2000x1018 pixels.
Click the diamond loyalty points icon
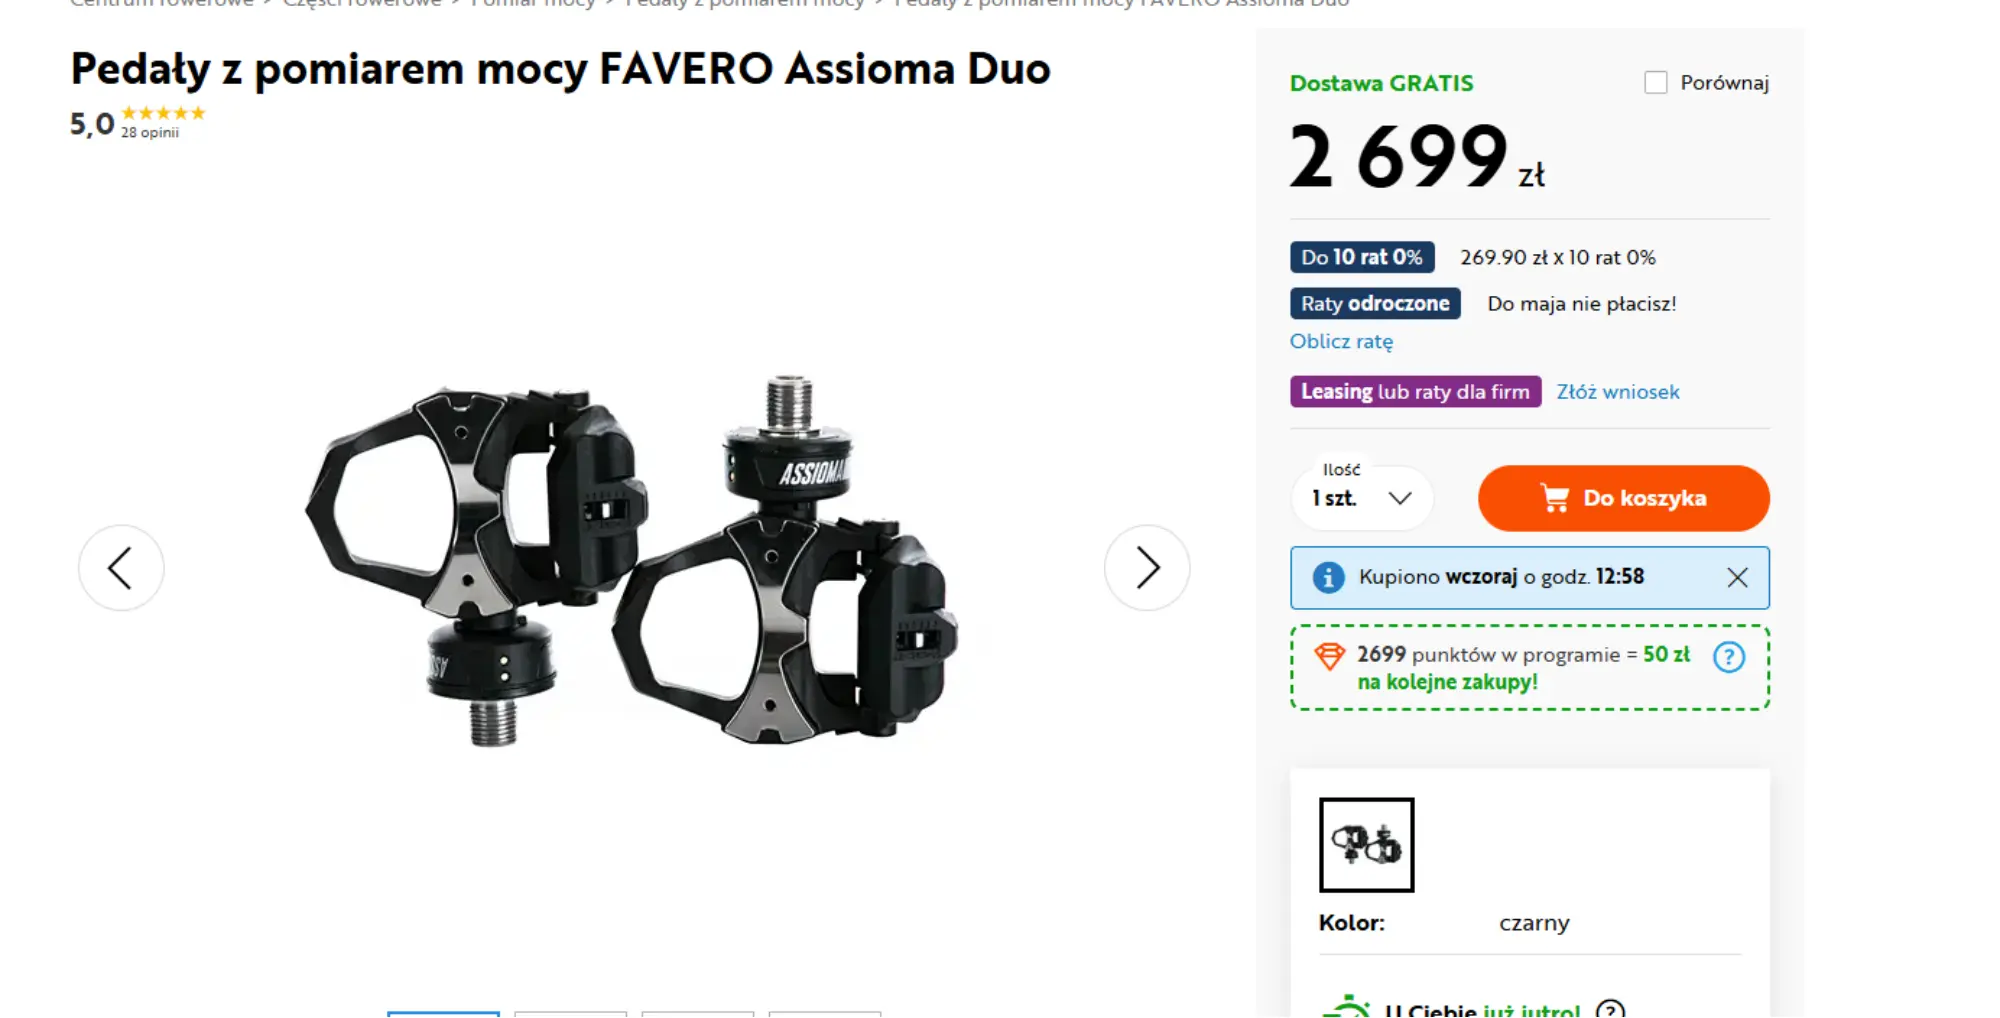click(x=1330, y=656)
